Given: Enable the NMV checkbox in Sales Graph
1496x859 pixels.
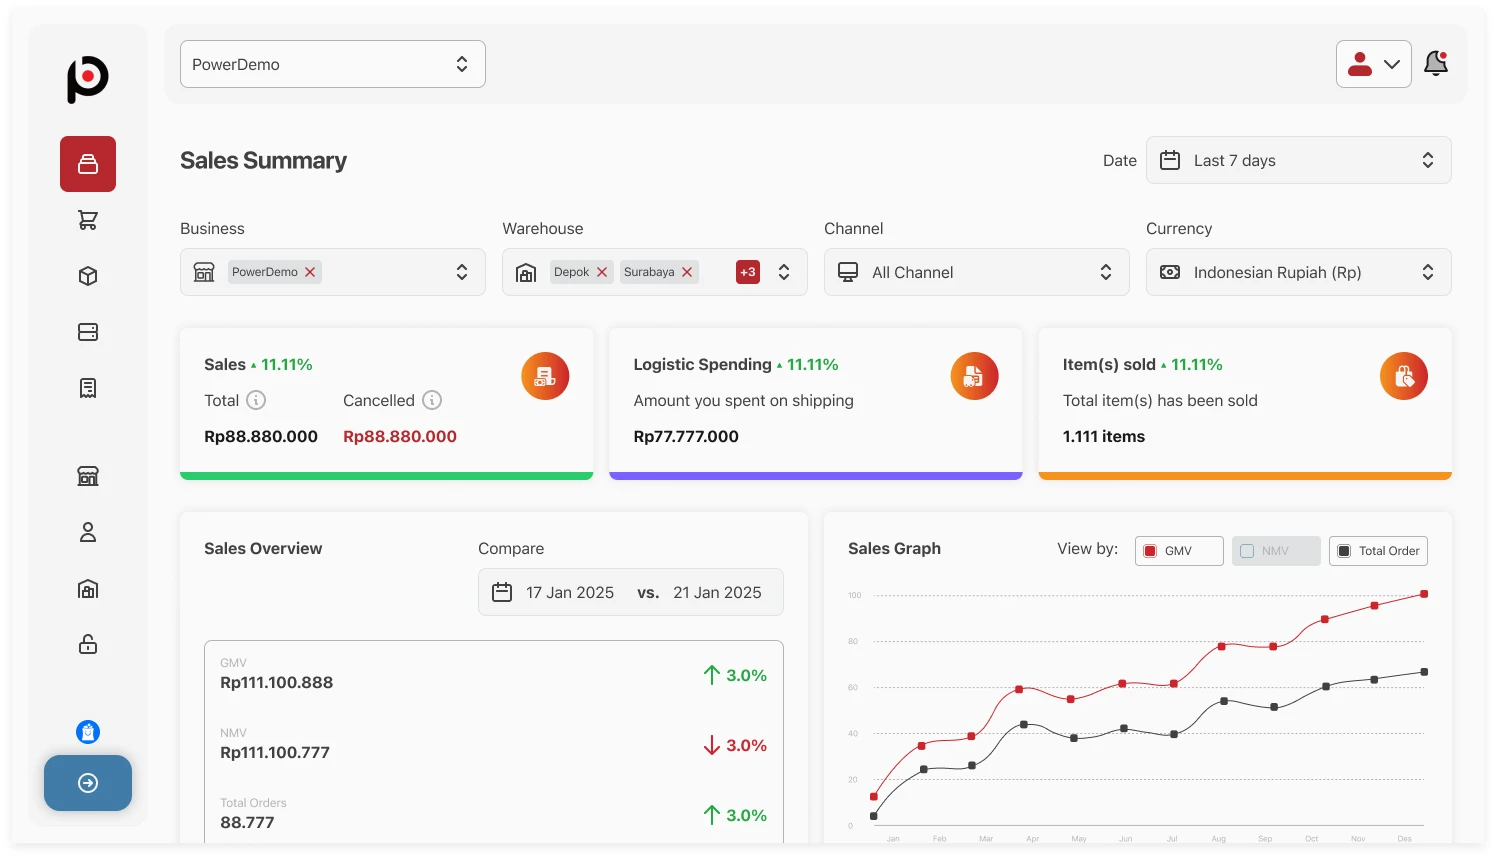Looking at the screenshot, I should pyautogui.click(x=1247, y=551).
